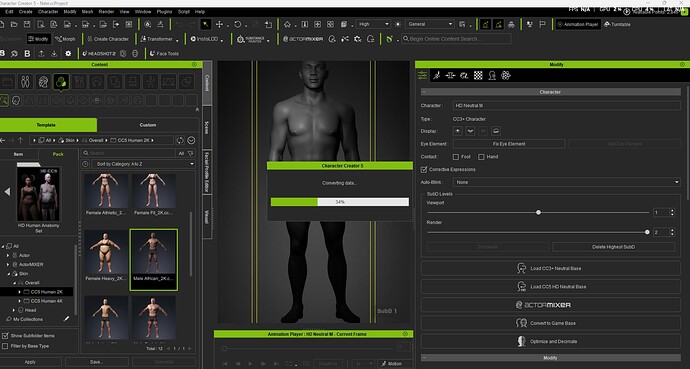
Task: Expand the Transformer dropdown arrow
Action: pos(177,40)
